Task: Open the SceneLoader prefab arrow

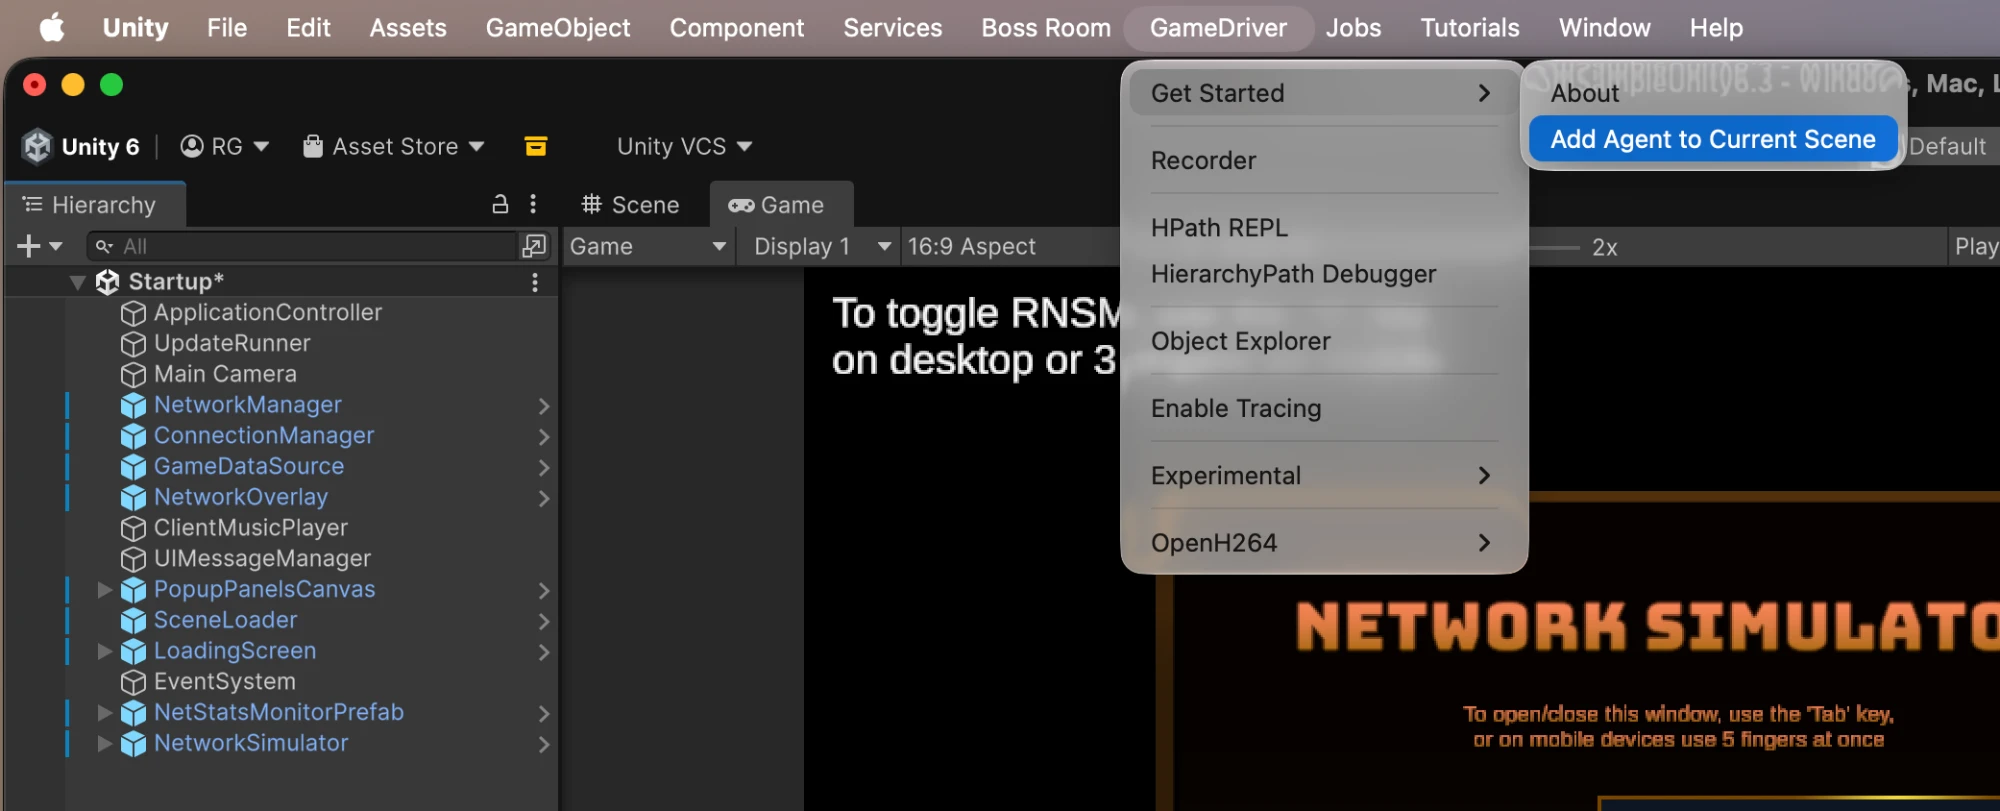Action: coord(544,621)
